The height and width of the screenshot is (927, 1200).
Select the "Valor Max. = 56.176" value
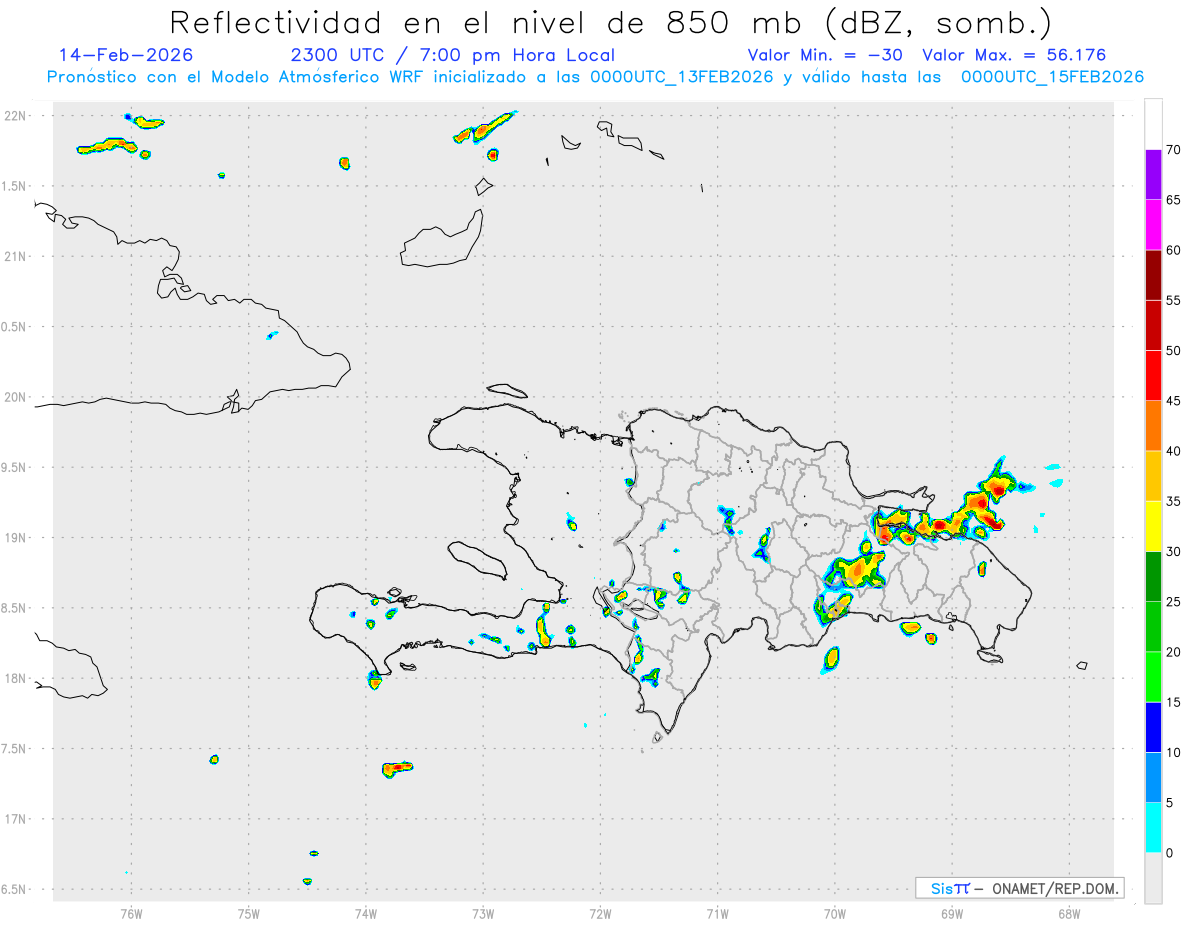[x=1014, y=55]
